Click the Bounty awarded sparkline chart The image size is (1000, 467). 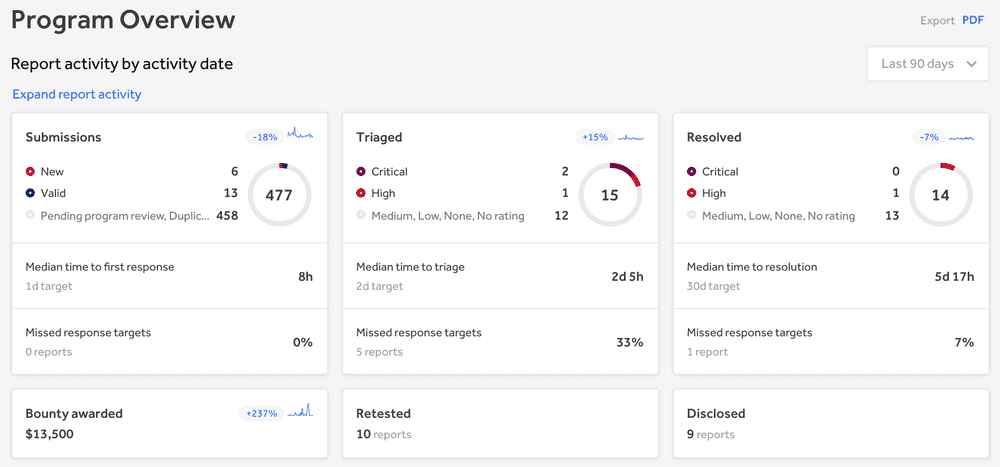click(300, 411)
